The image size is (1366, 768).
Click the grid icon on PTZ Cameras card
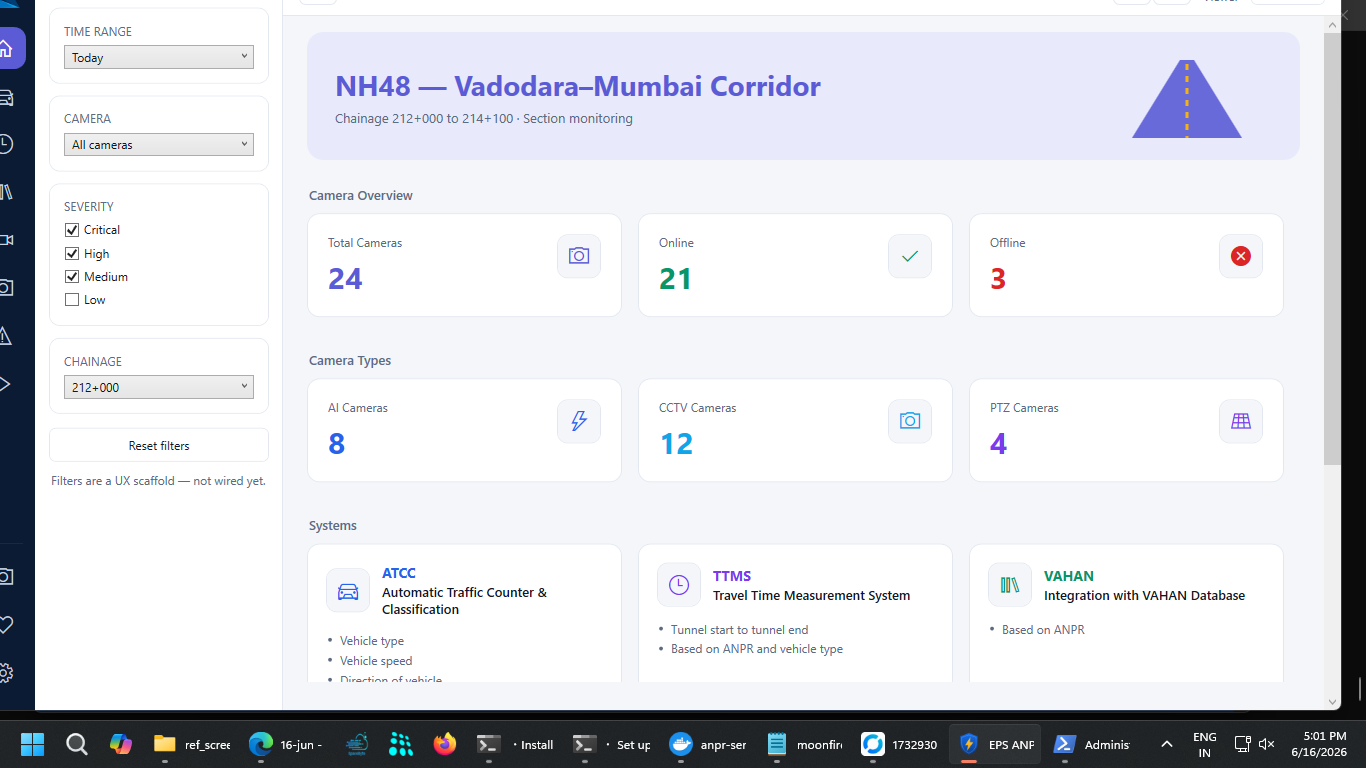tap(1241, 421)
